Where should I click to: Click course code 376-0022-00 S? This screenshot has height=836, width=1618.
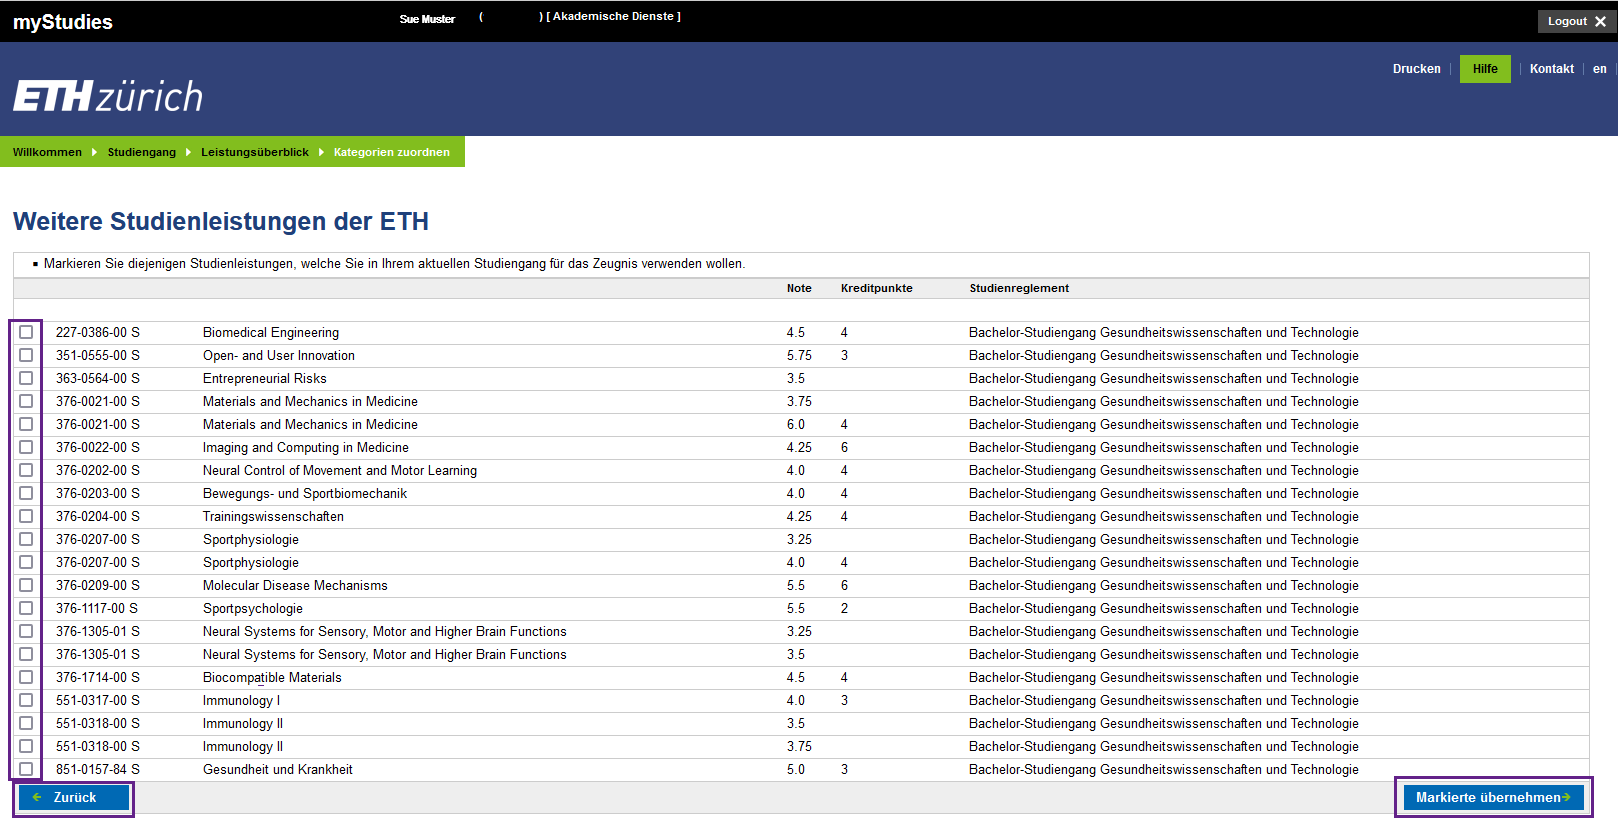coord(98,447)
